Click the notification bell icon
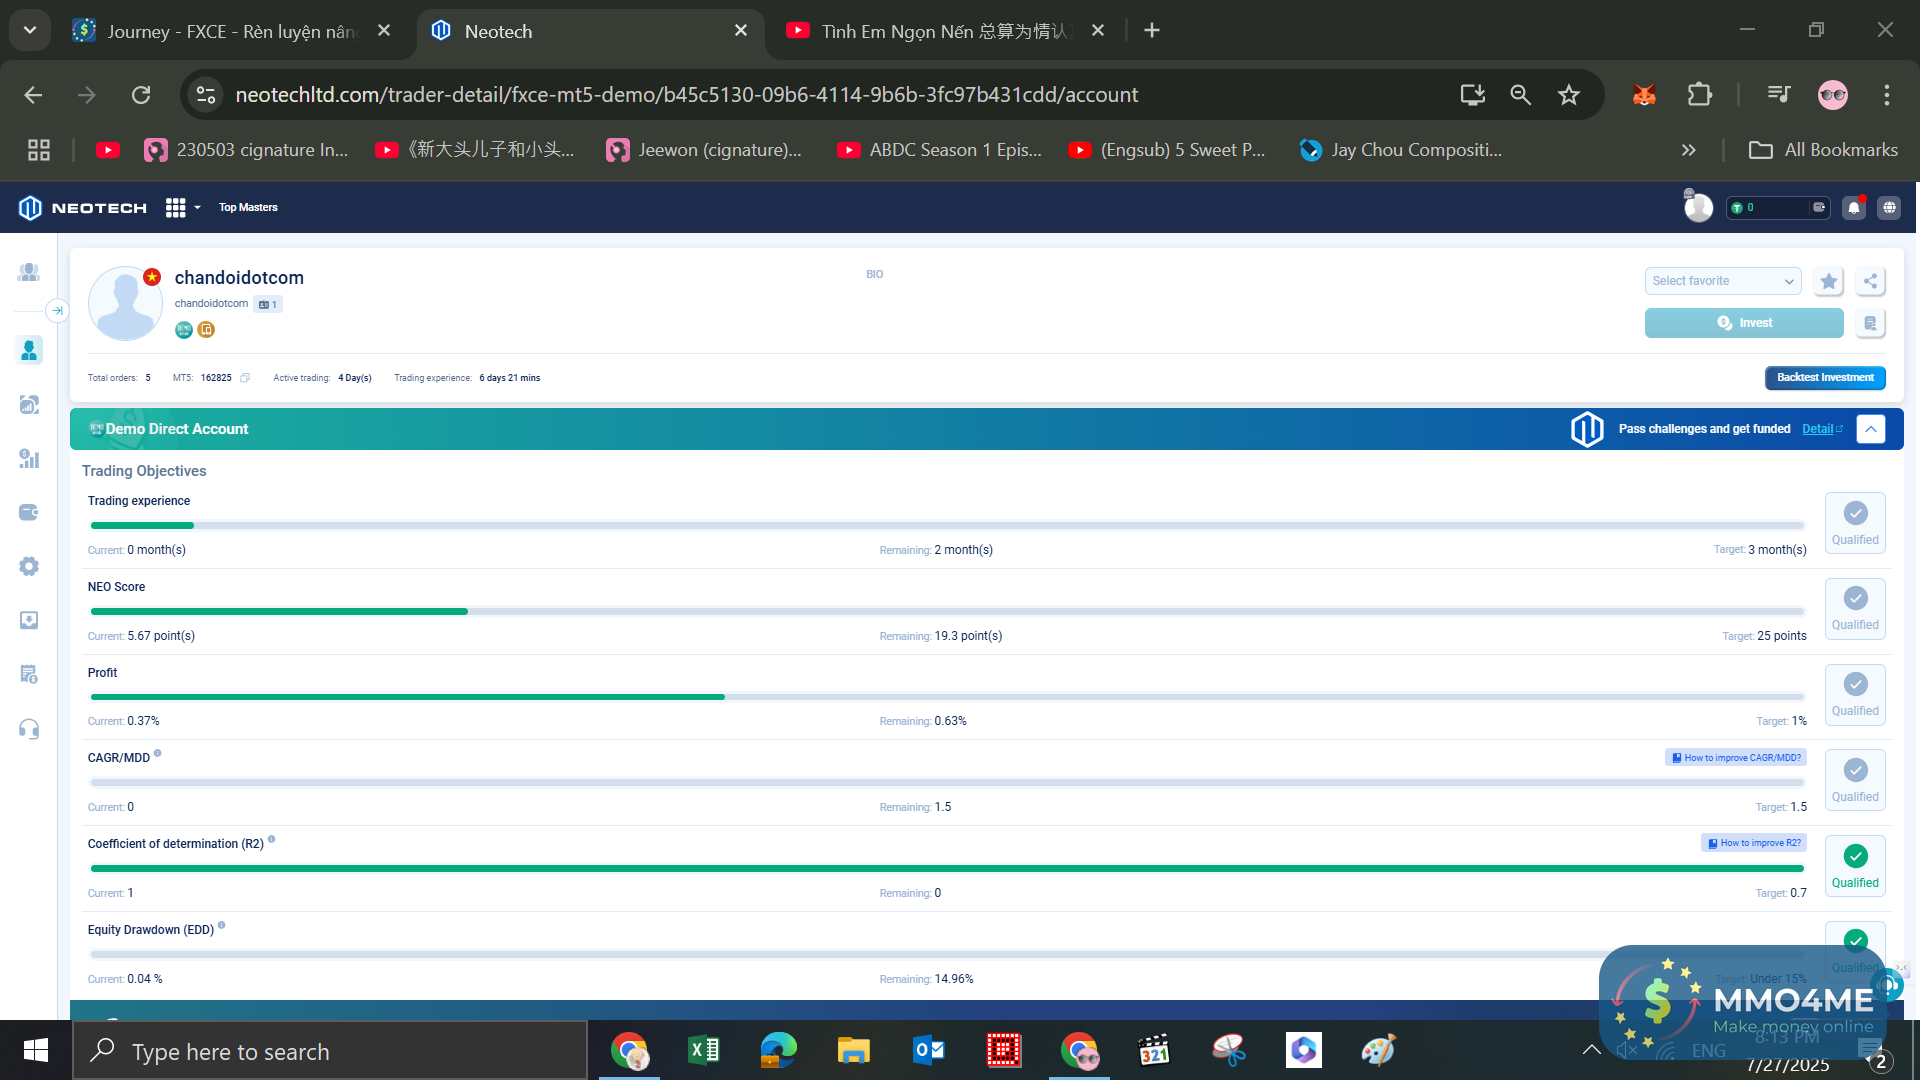The image size is (1920, 1080). pyautogui.click(x=1853, y=208)
